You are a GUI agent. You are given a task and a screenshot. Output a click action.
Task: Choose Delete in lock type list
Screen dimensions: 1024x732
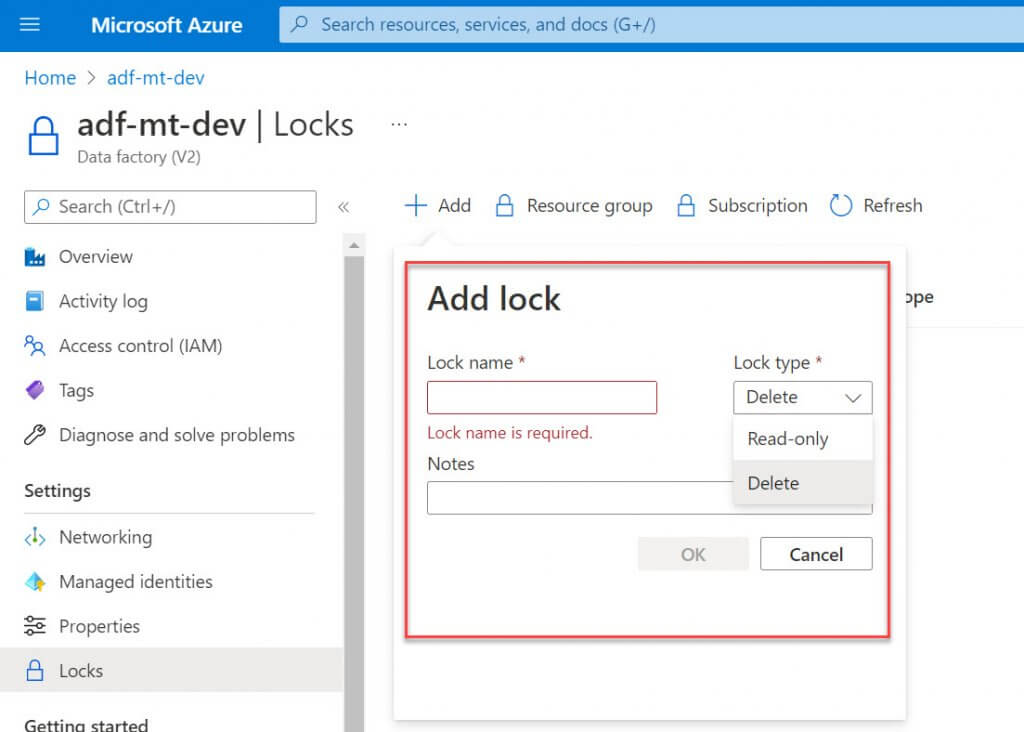click(x=773, y=483)
